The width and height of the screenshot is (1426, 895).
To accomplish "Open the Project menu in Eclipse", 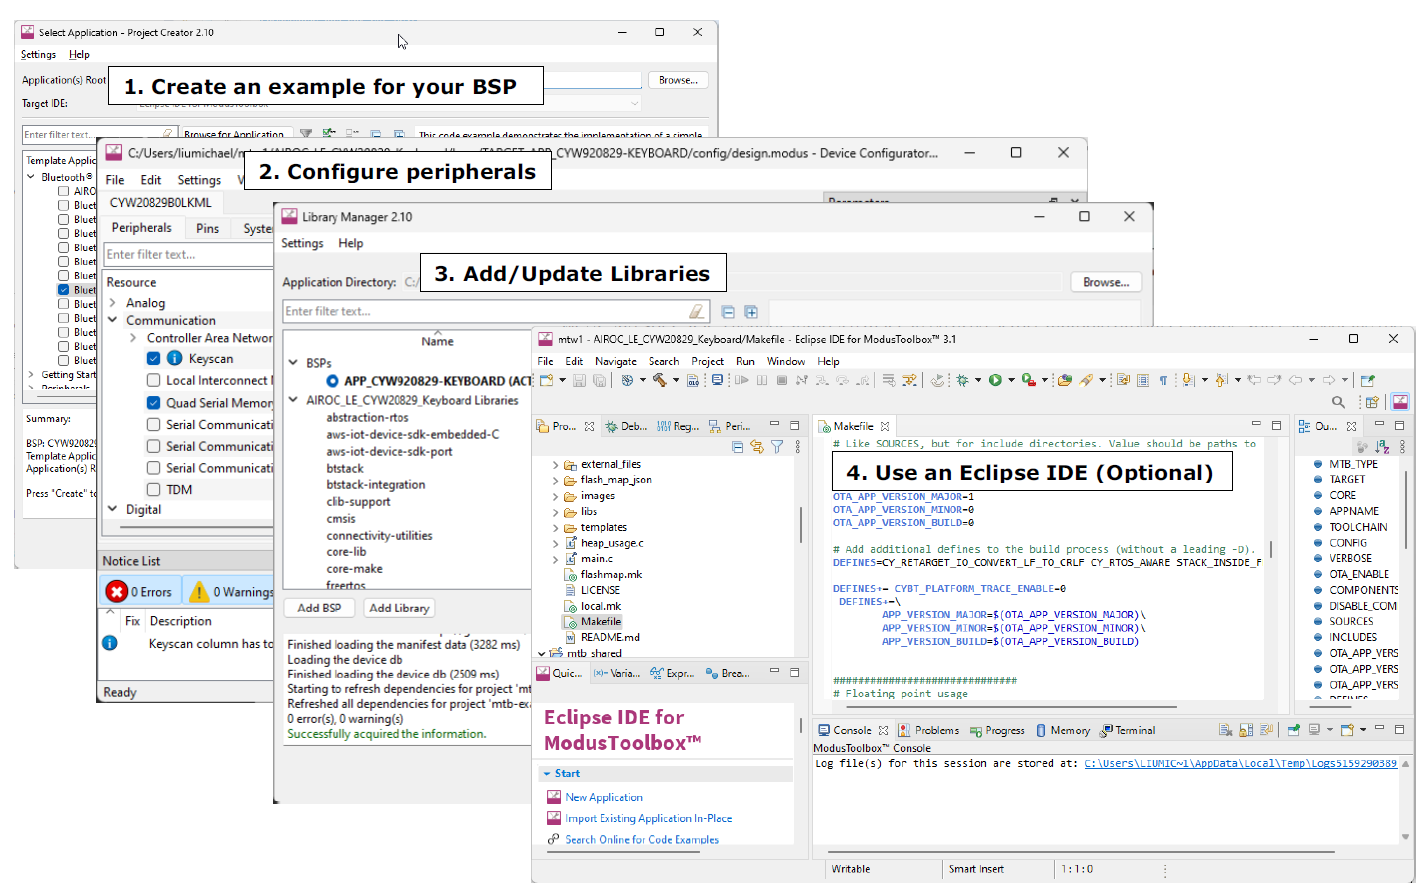I will click(707, 361).
